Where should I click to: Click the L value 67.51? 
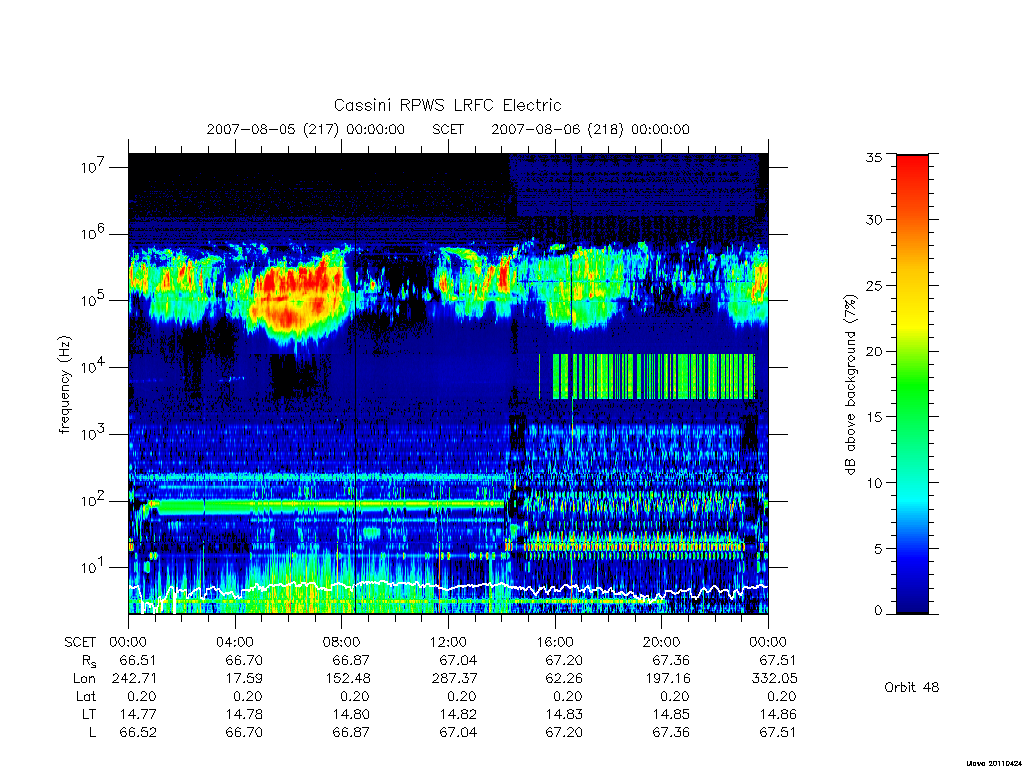coord(777,732)
